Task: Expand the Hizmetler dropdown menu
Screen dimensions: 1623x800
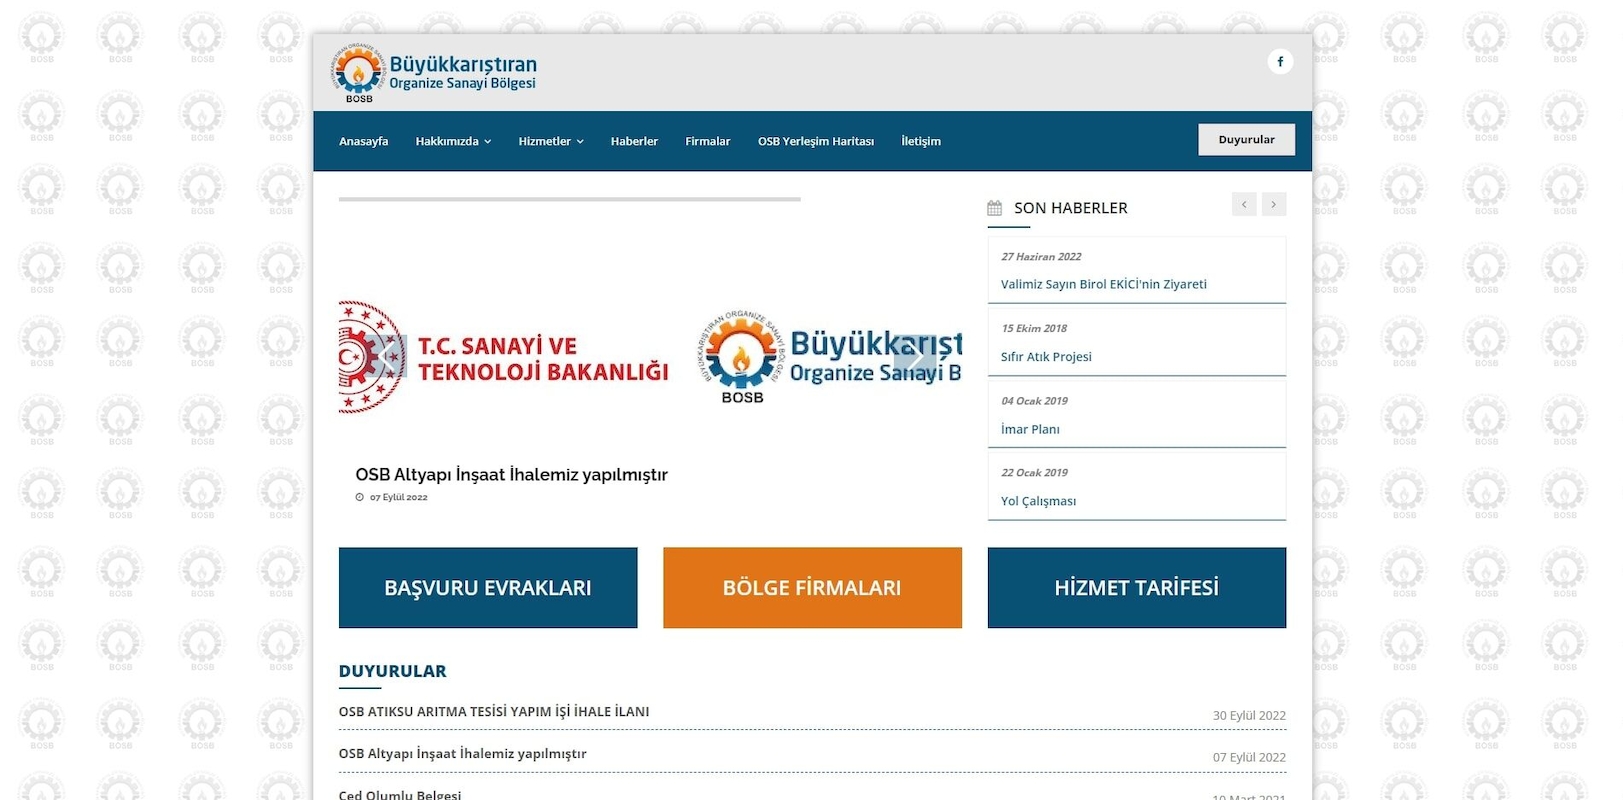Action: point(551,141)
